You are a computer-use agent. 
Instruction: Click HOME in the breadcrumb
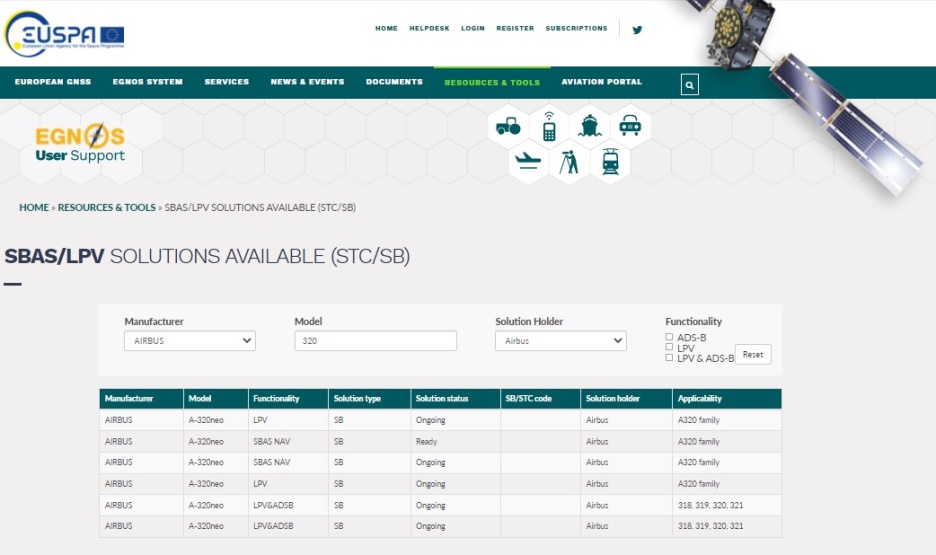(34, 208)
